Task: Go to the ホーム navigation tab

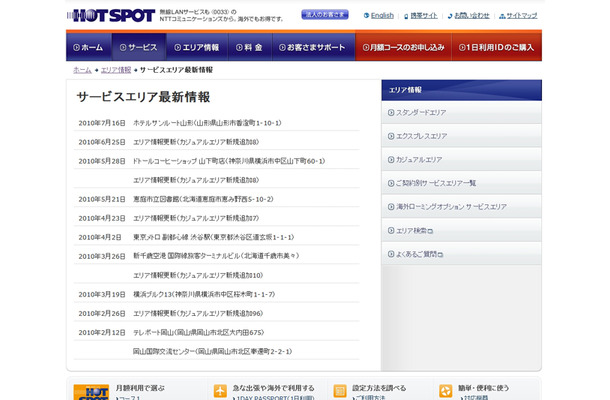Action: pos(89,47)
